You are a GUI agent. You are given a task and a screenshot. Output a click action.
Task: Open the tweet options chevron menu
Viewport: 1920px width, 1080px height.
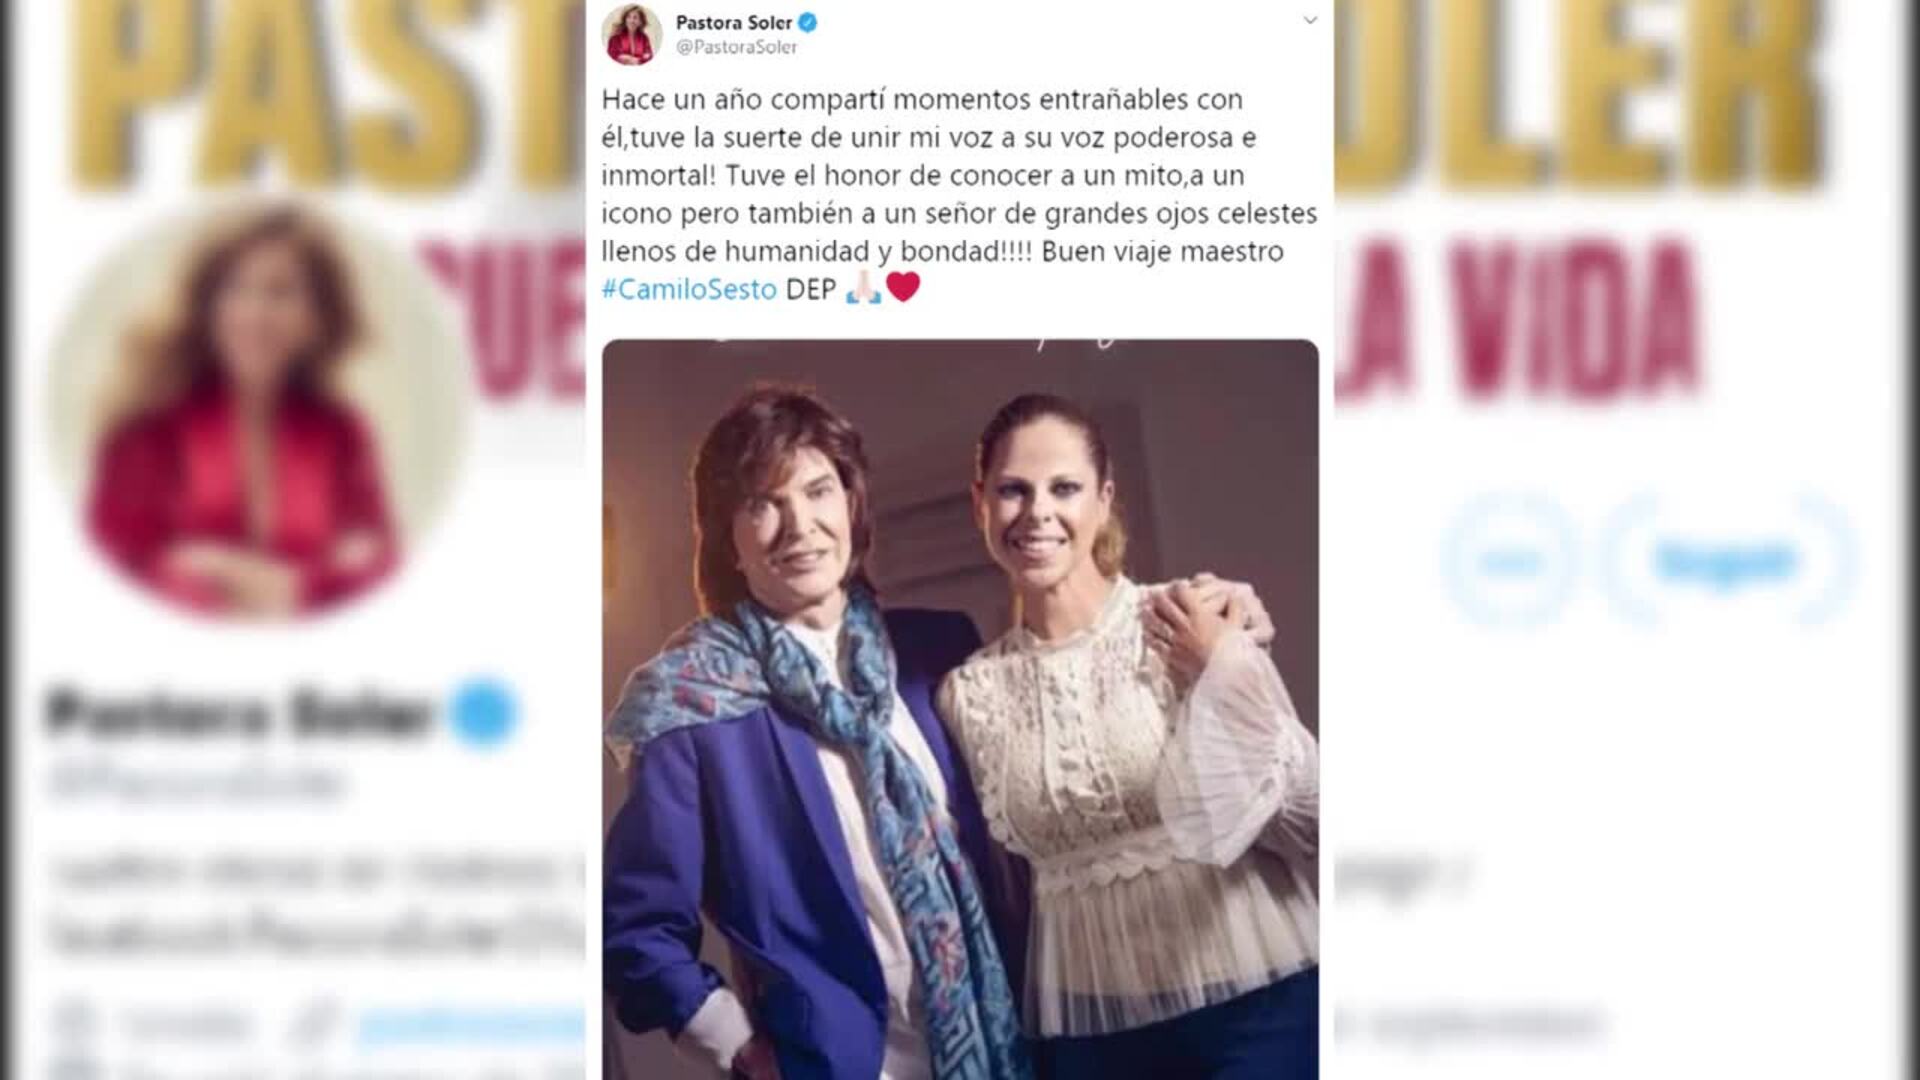(1309, 21)
